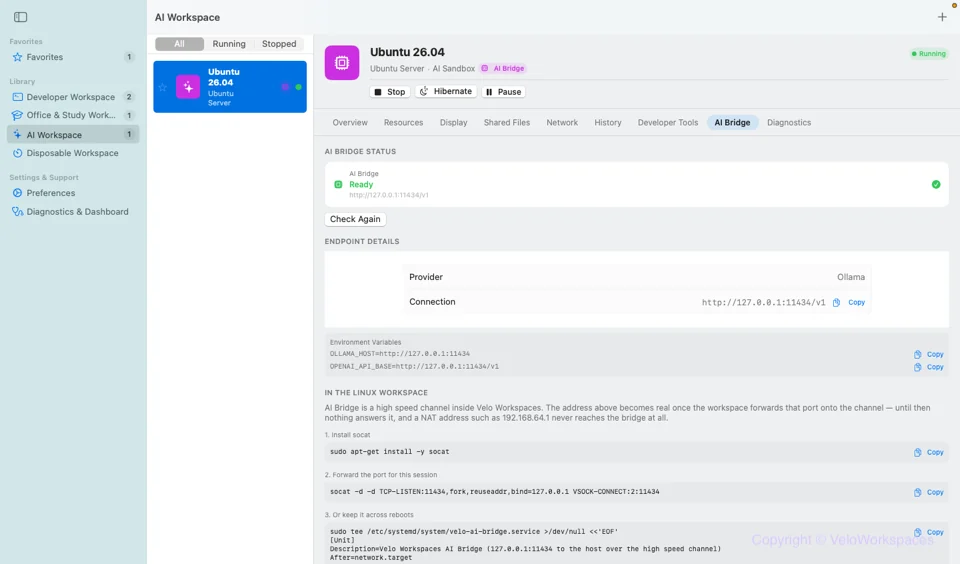Show only Stopped workspaces filter

pyautogui.click(x=279, y=44)
